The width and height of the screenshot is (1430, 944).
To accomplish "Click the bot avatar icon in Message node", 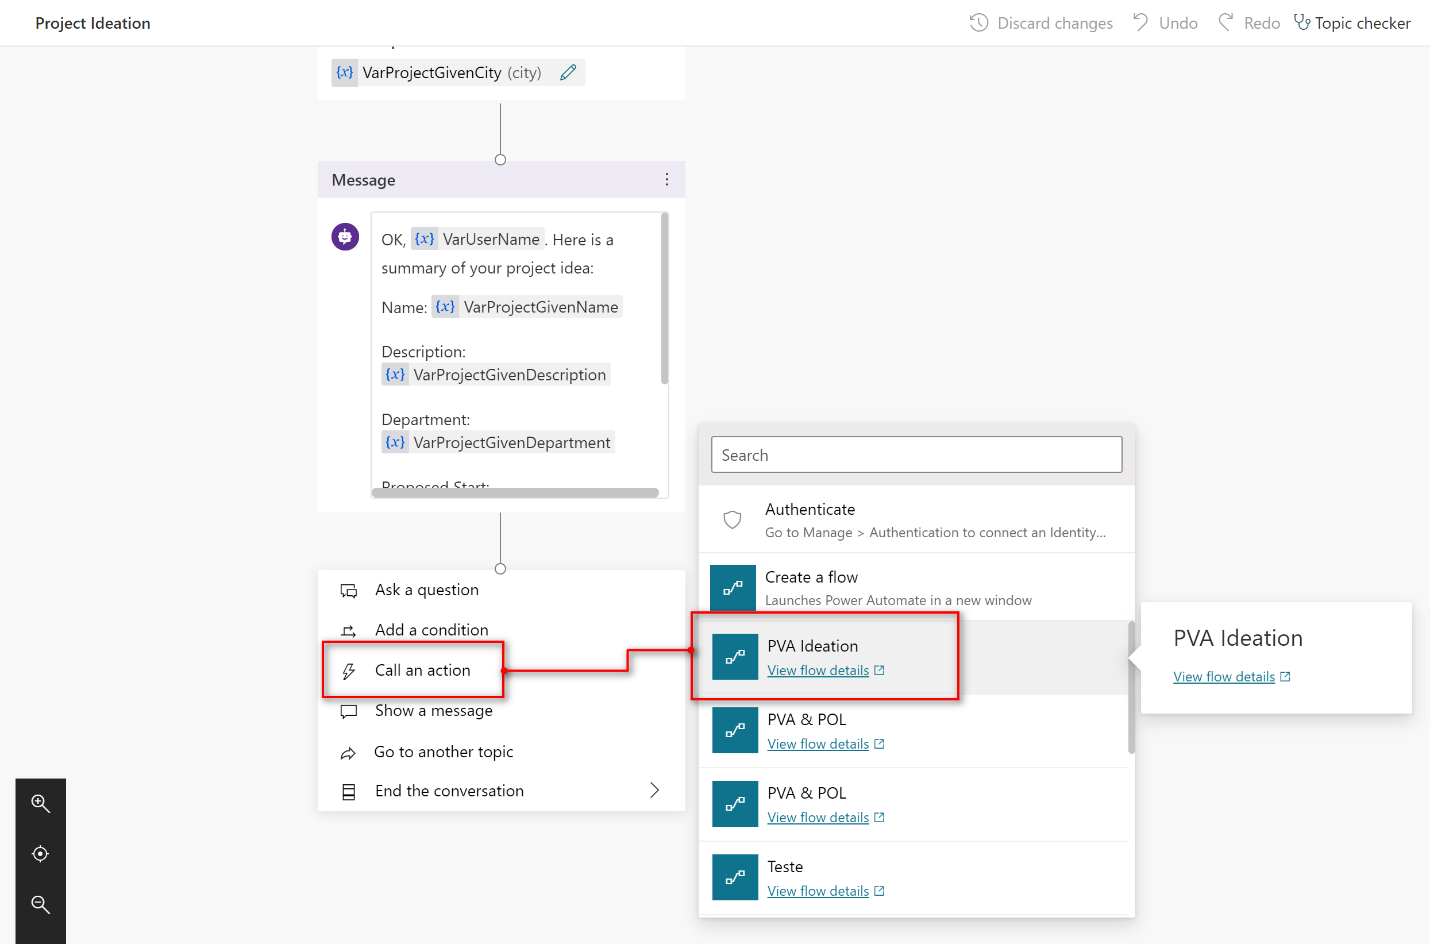I will click(x=345, y=237).
